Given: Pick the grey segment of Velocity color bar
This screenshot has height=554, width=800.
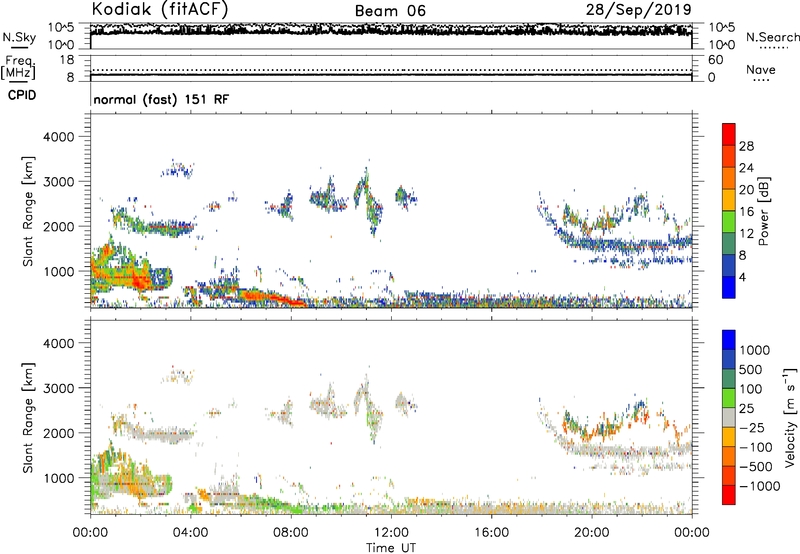Looking at the screenshot, I should [729, 417].
